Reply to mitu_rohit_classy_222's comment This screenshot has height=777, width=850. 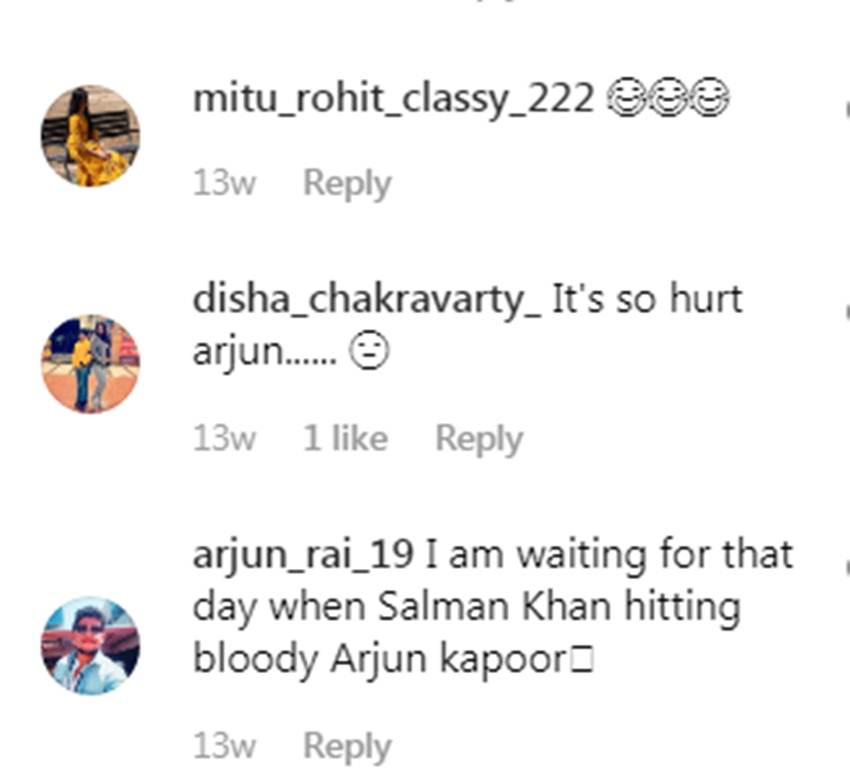pos(347,184)
